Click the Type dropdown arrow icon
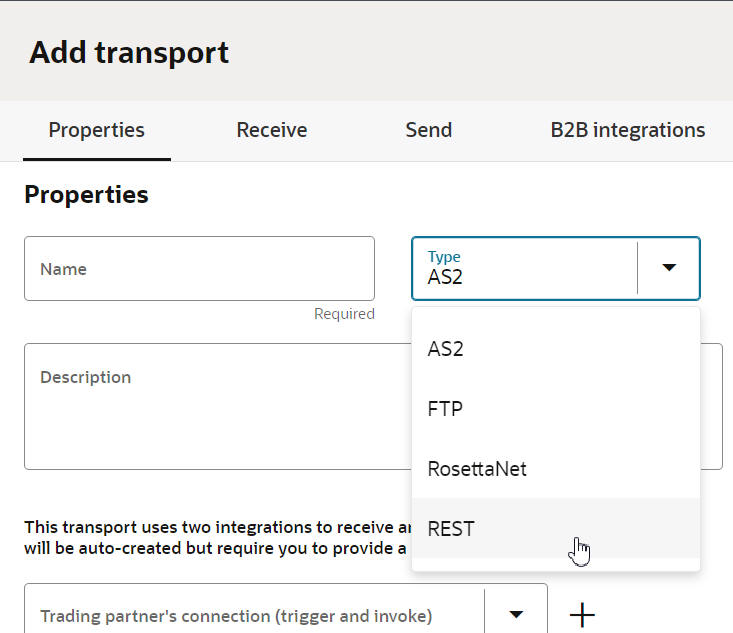This screenshot has width=733, height=633. point(669,268)
